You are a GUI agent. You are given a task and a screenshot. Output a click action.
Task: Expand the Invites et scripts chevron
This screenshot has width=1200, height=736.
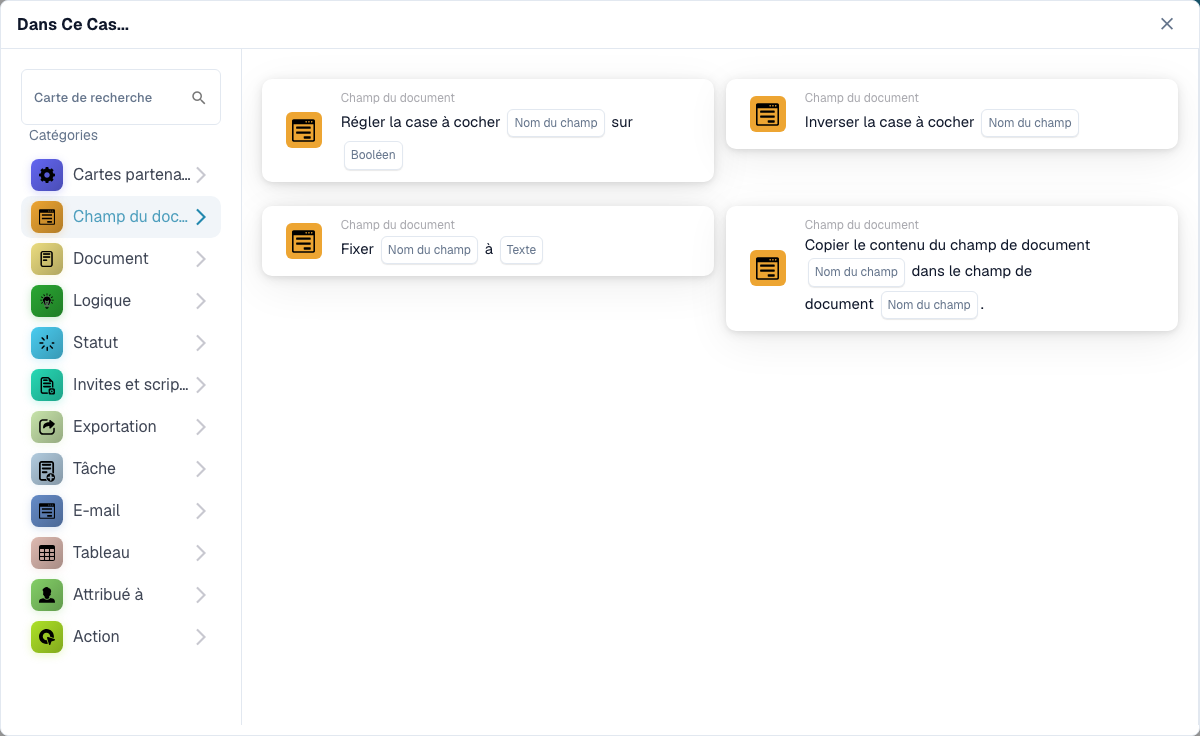tap(201, 385)
